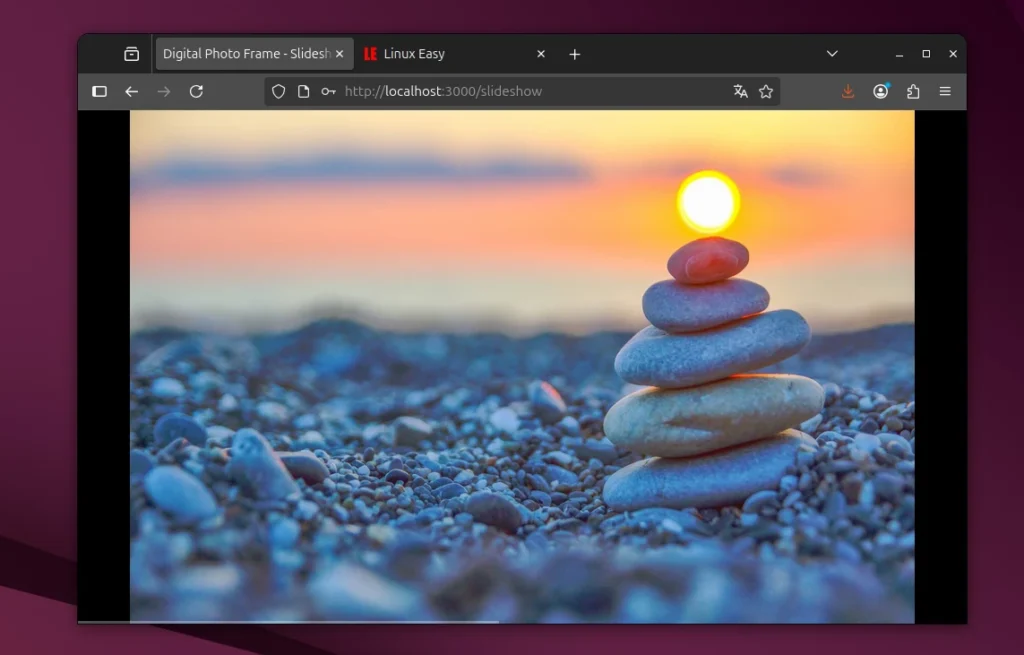Go back one page
This screenshot has width=1024, height=655.
click(131, 91)
